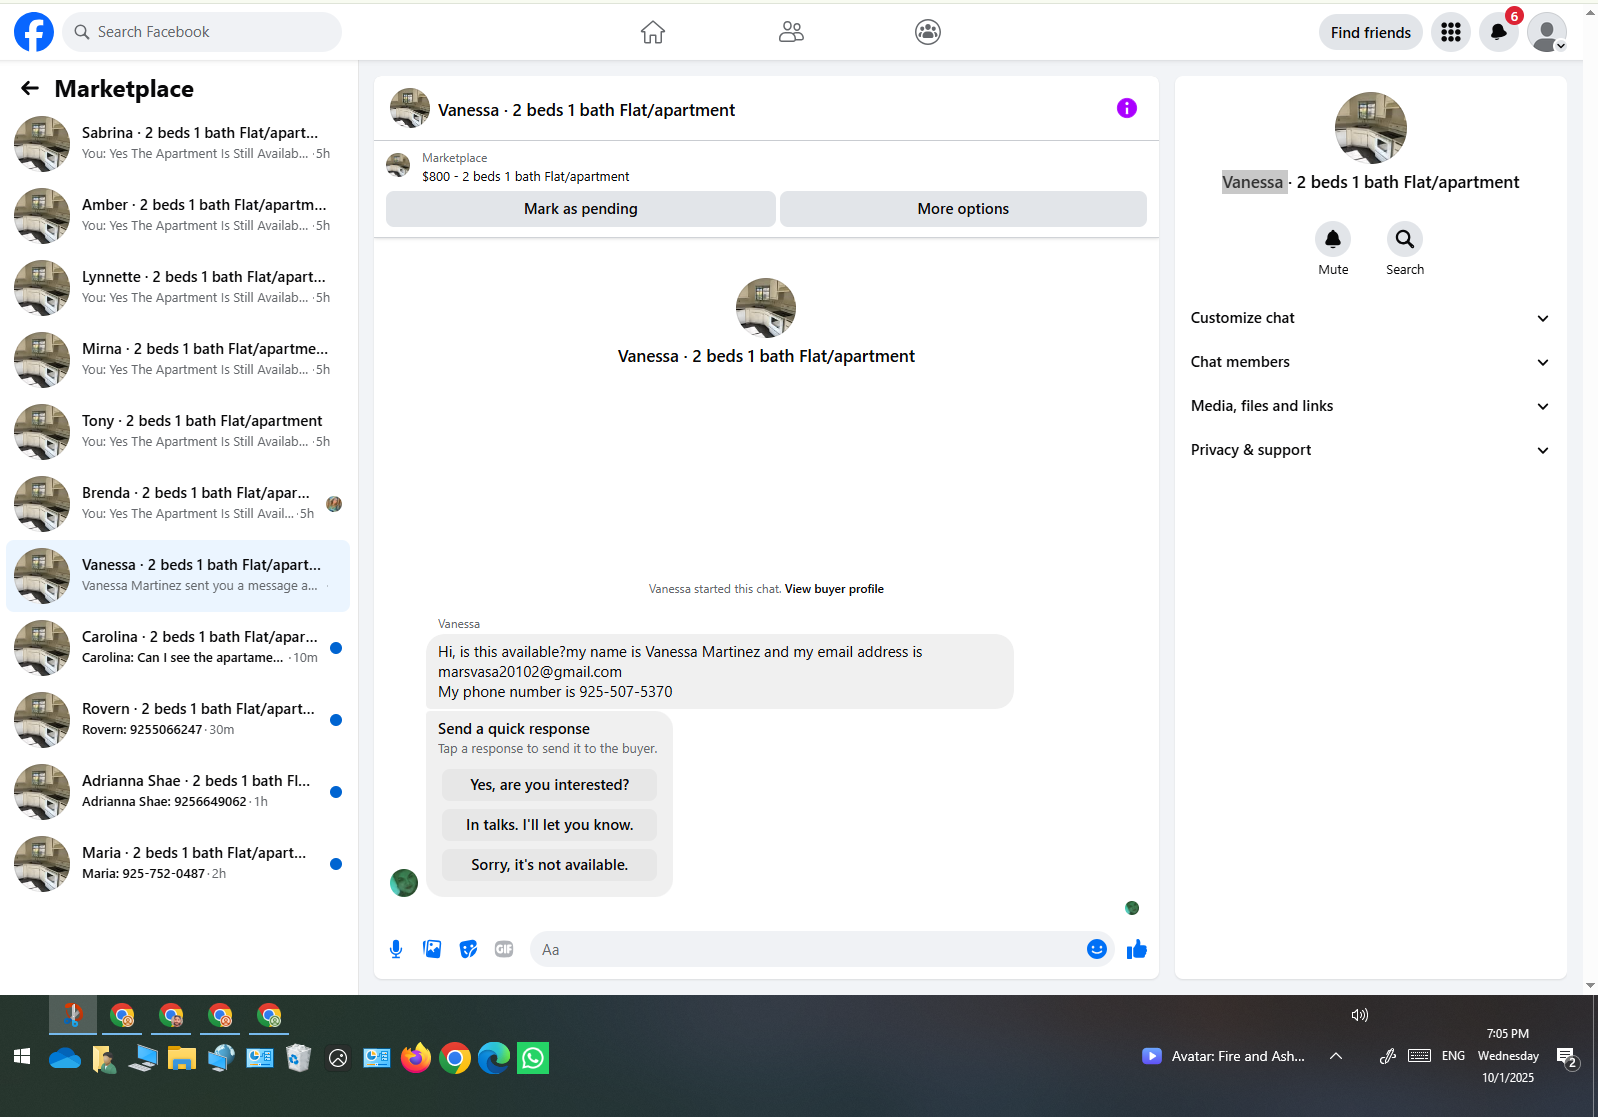Viewport: 1598px width, 1117px height.
Task: Expand the Privacy & support section
Action: coord(1371,450)
